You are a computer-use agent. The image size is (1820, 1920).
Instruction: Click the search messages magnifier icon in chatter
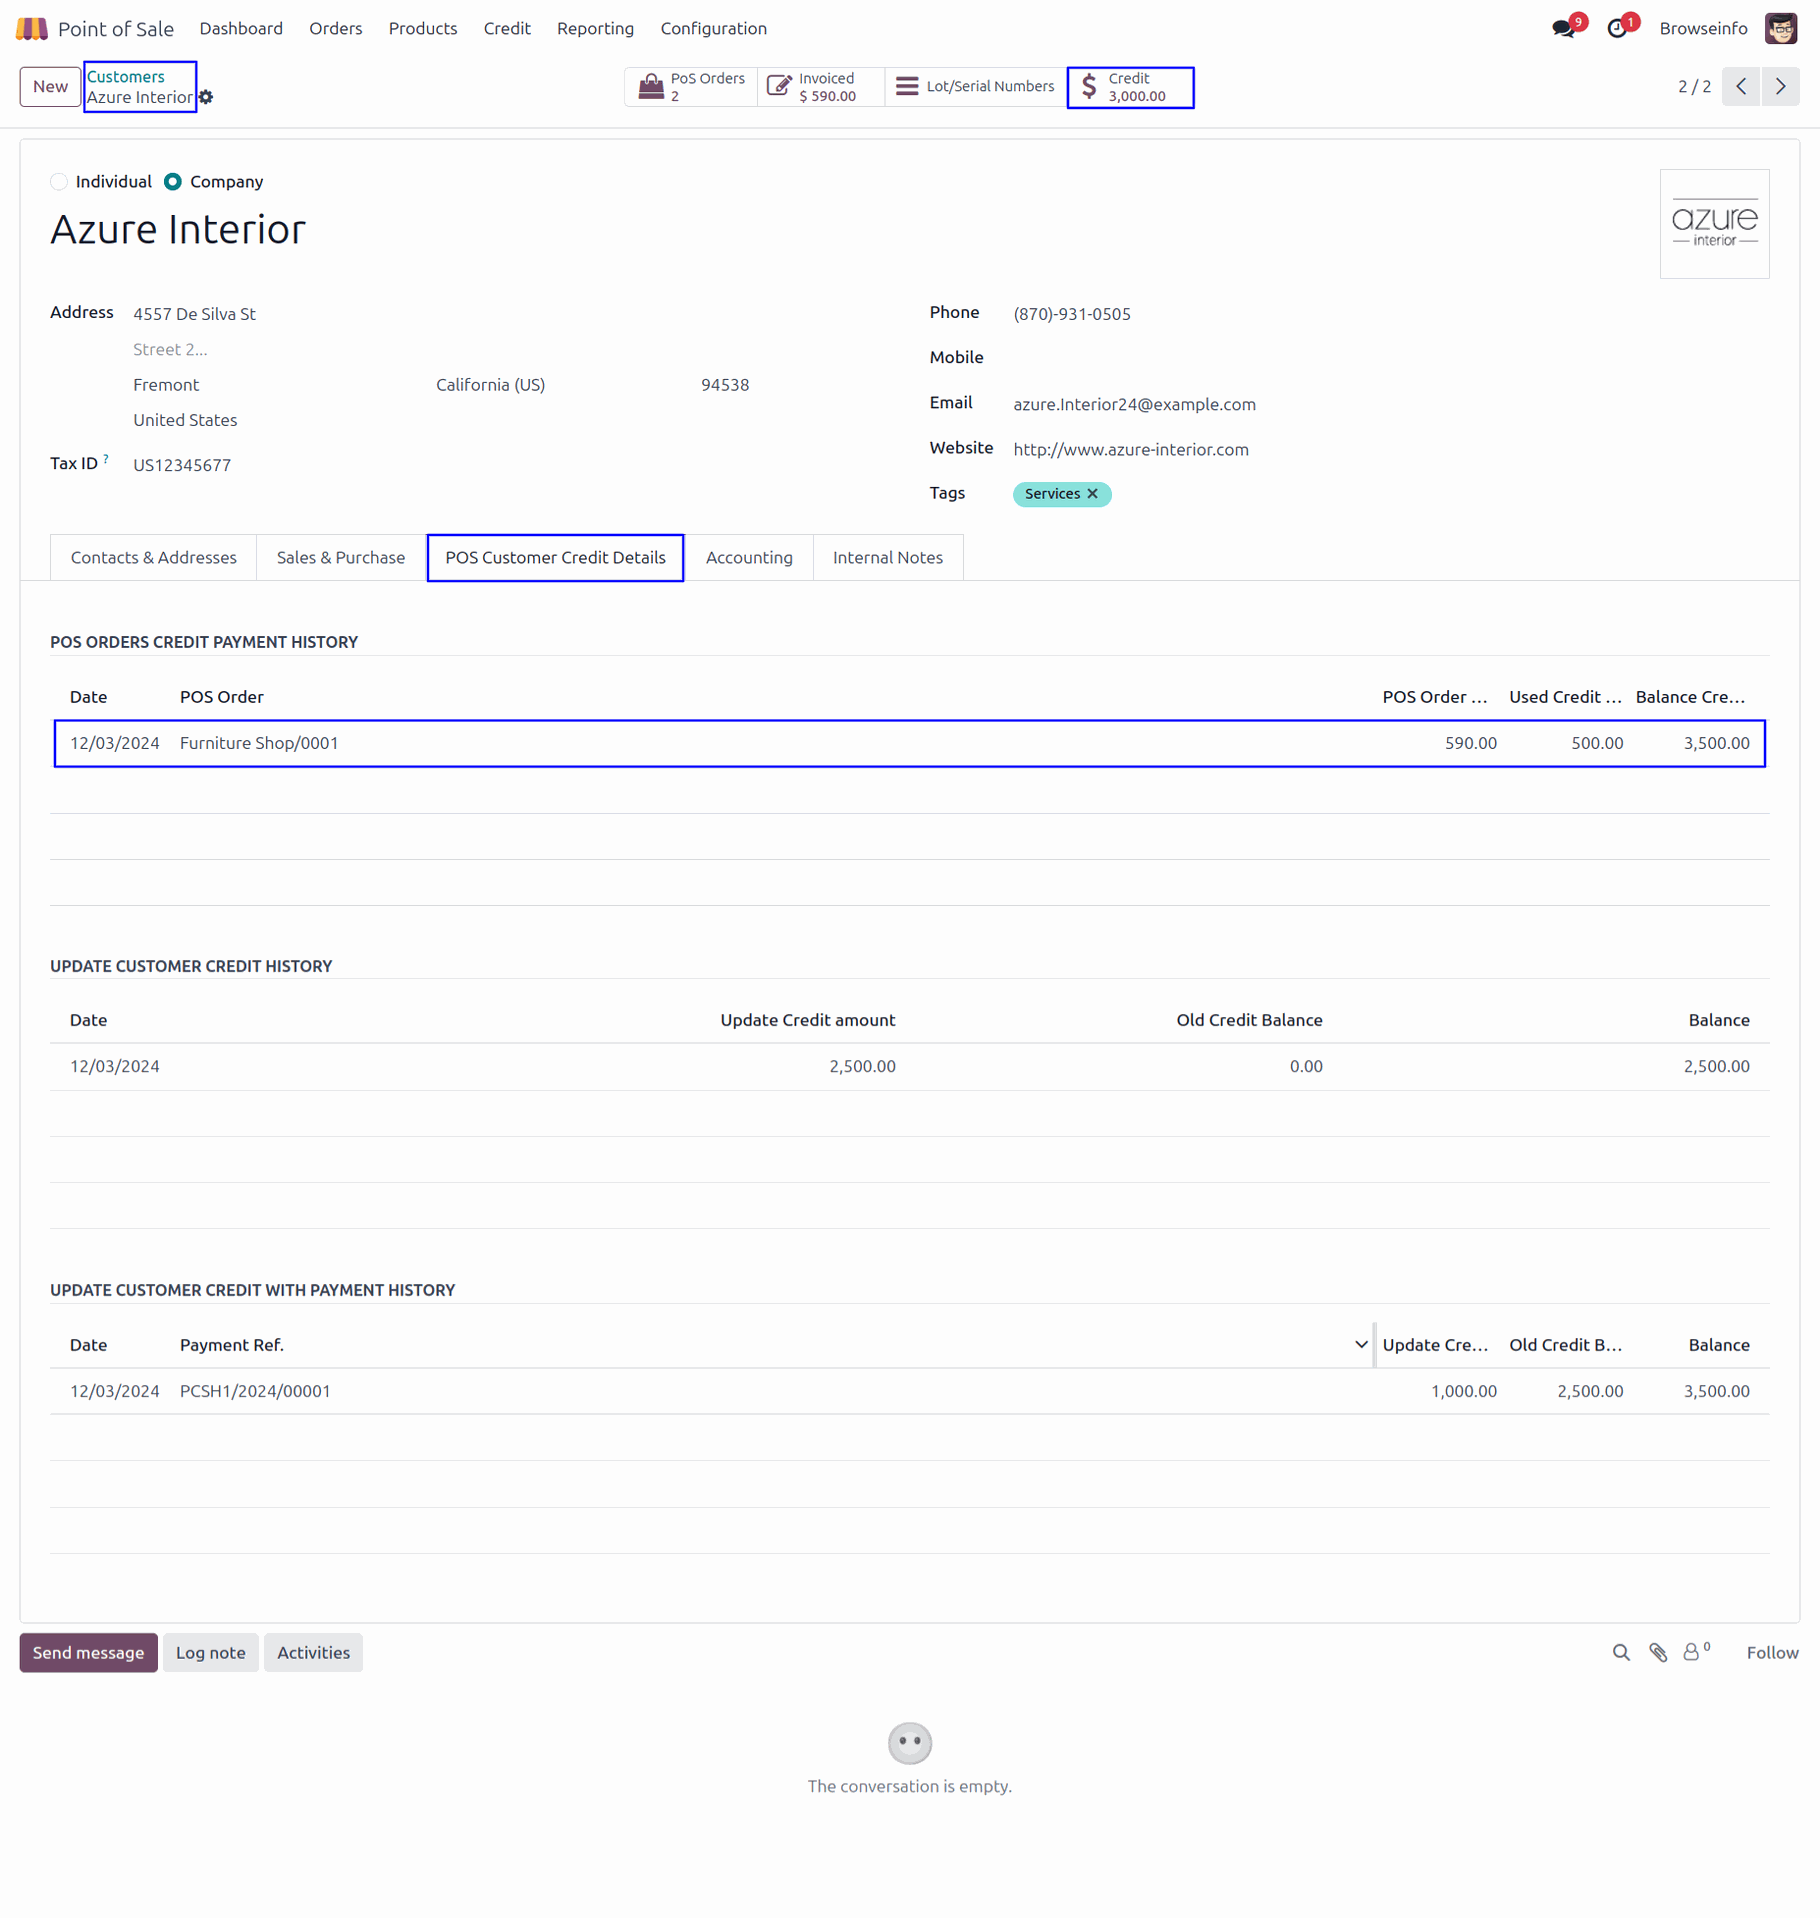pos(1621,1652)
